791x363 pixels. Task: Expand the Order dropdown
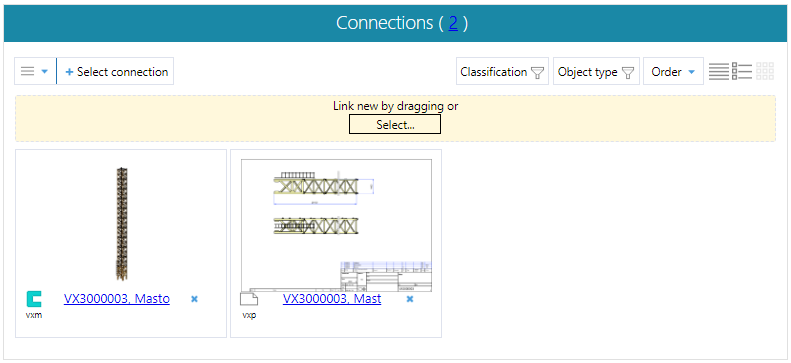pyautogui.click(x=673, y=72)
